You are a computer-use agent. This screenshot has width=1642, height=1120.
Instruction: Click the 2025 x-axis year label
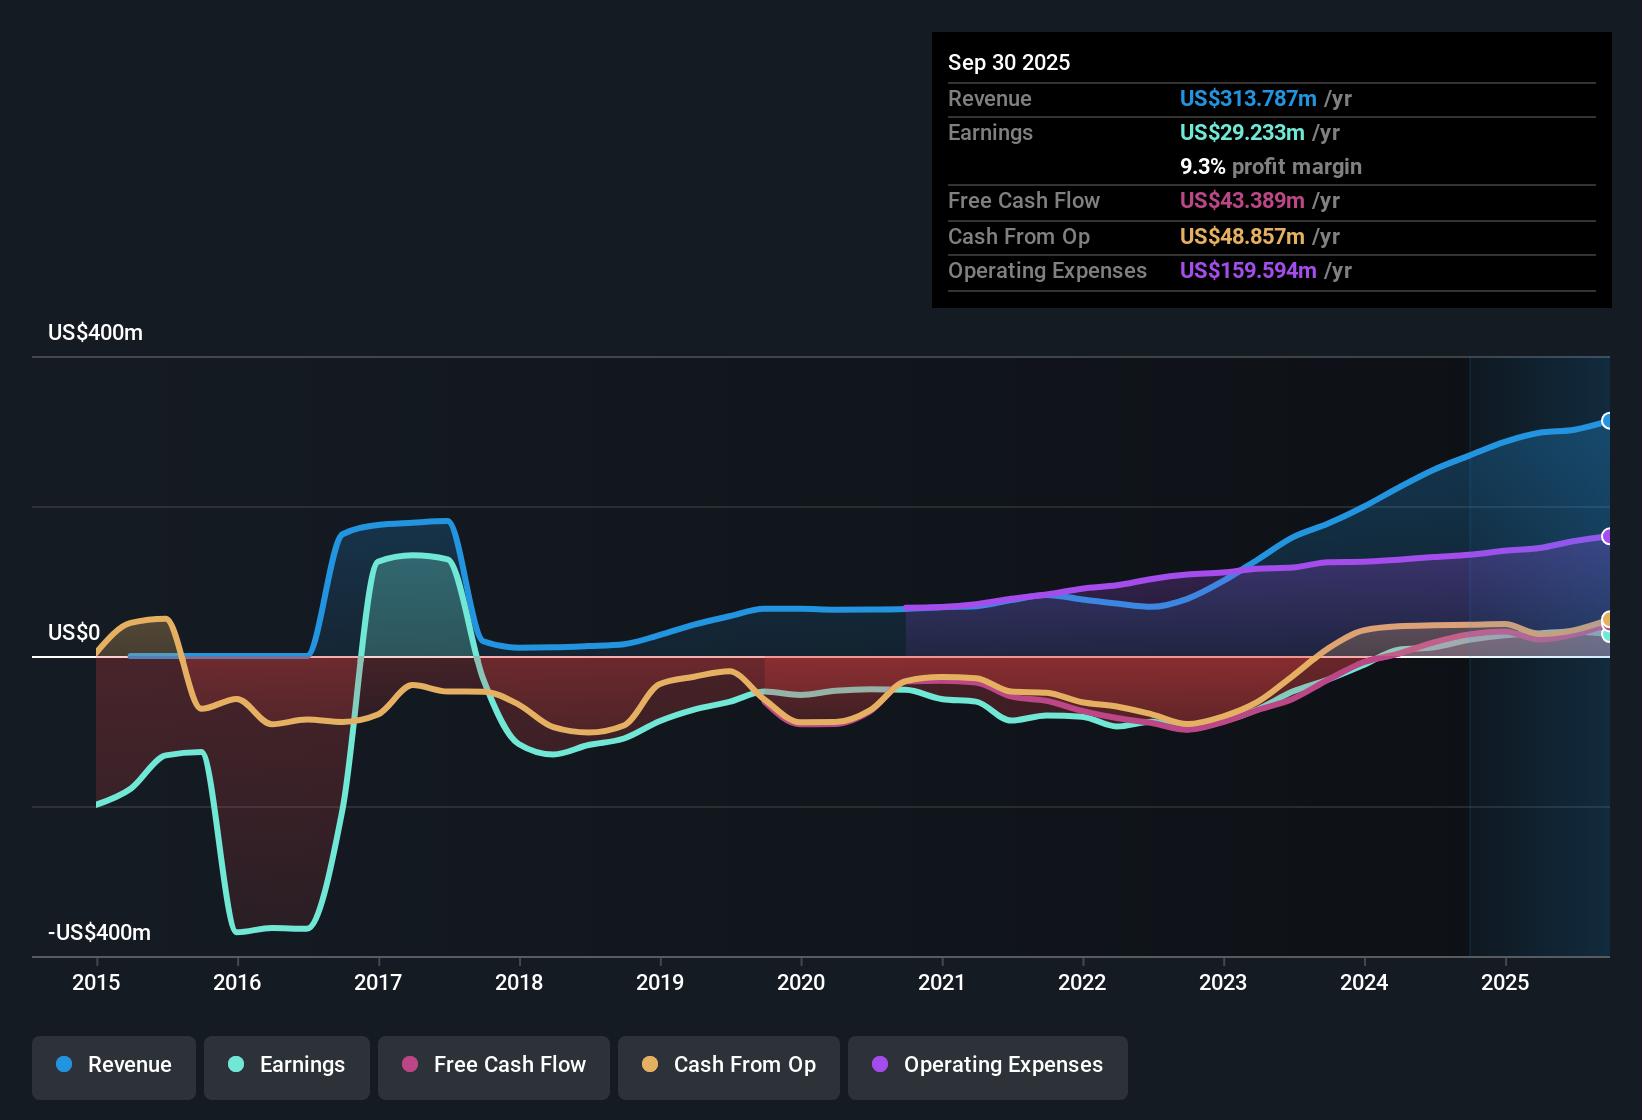1505,983
